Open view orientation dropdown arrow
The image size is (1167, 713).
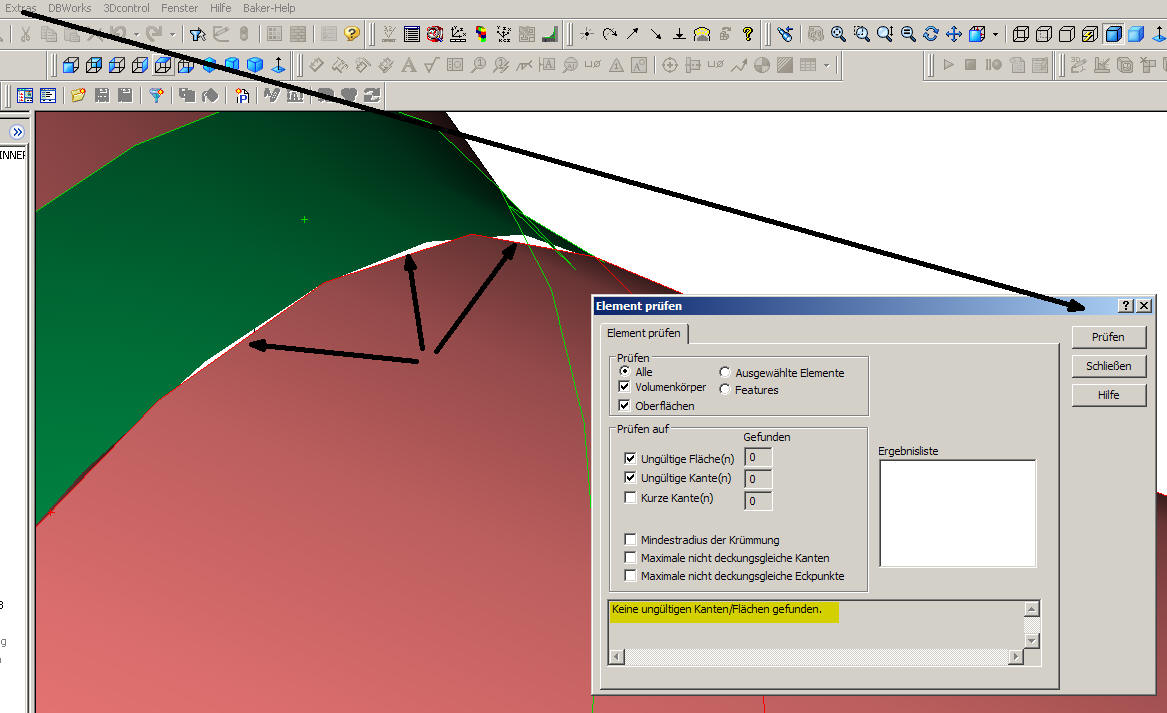coord(995,34)
